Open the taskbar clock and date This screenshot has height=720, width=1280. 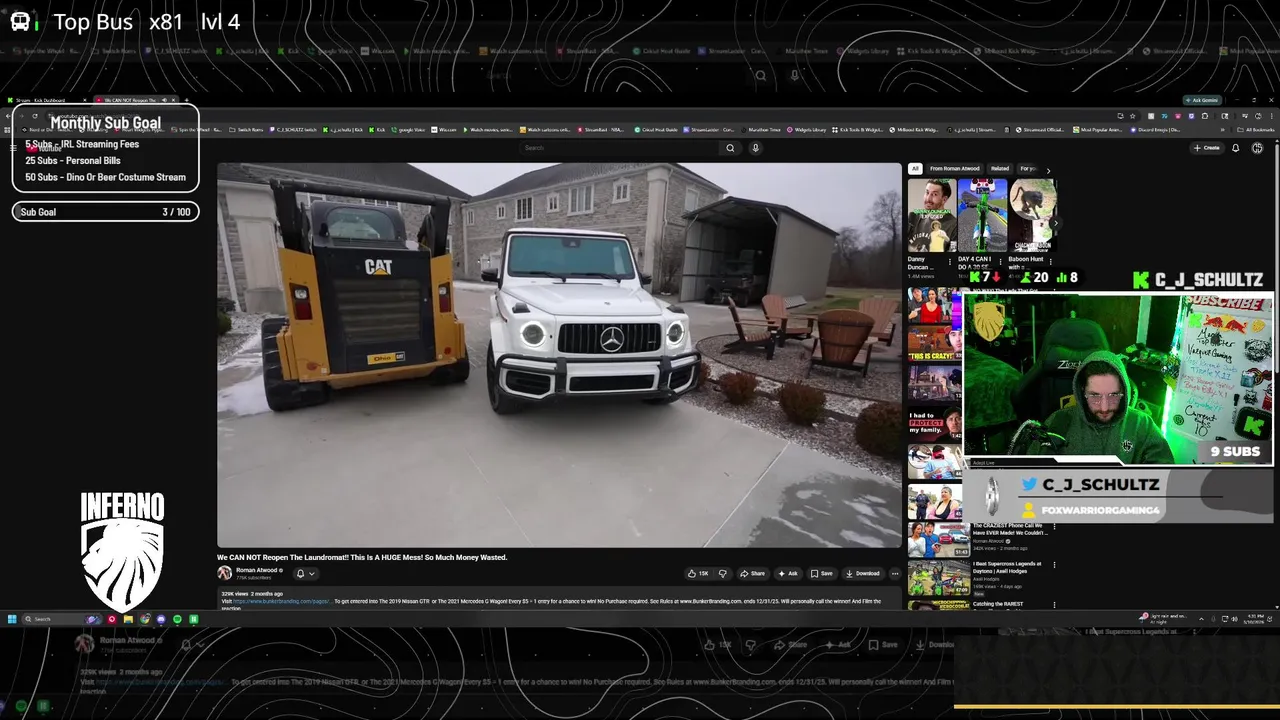click(x=1255, y=619)
